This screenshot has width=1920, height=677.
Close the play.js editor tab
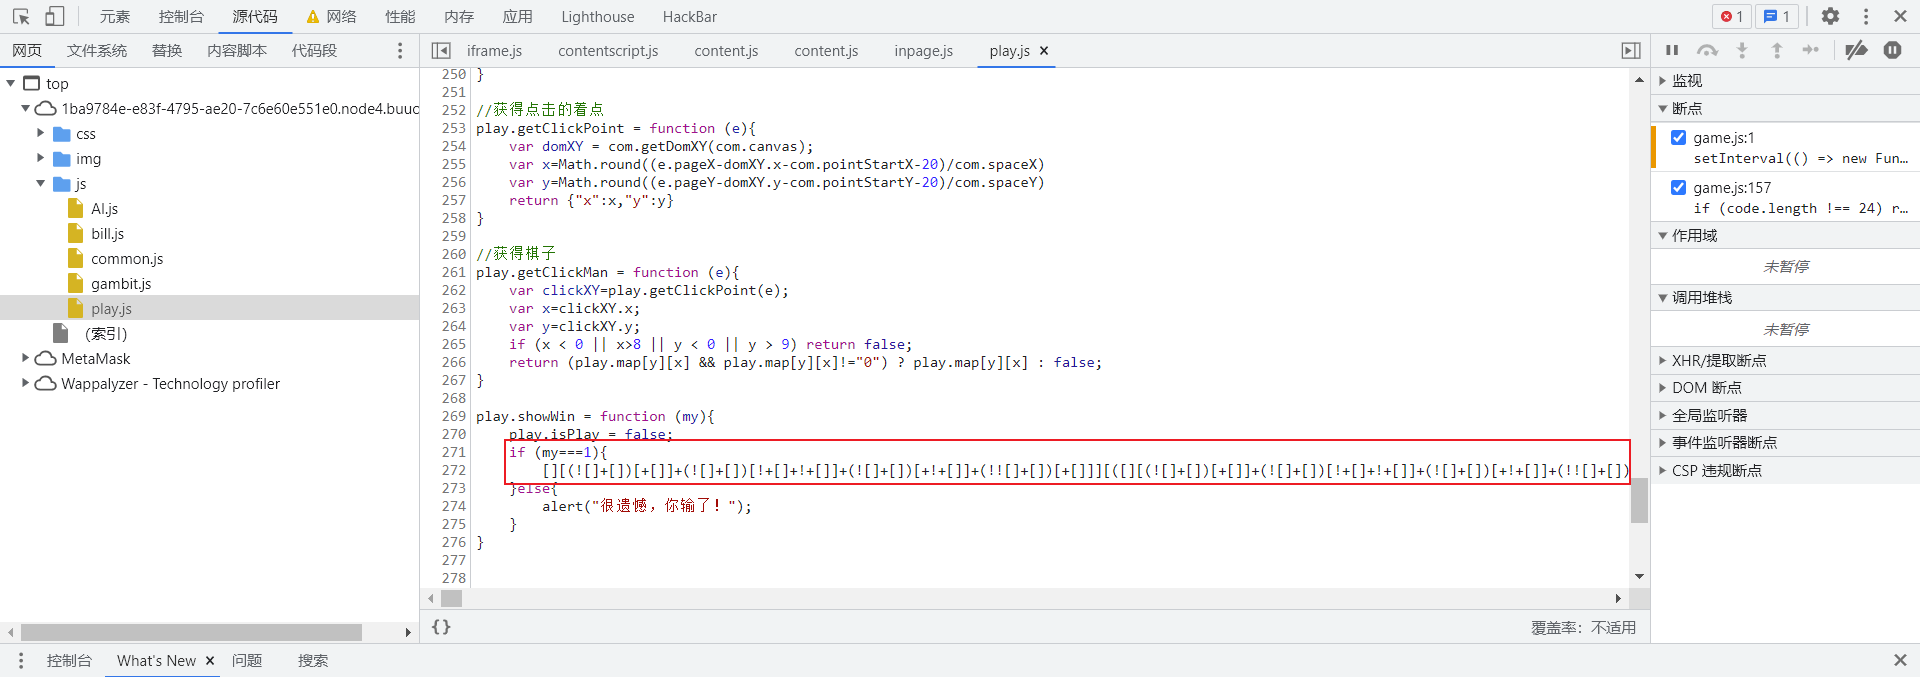[1044, 50]
